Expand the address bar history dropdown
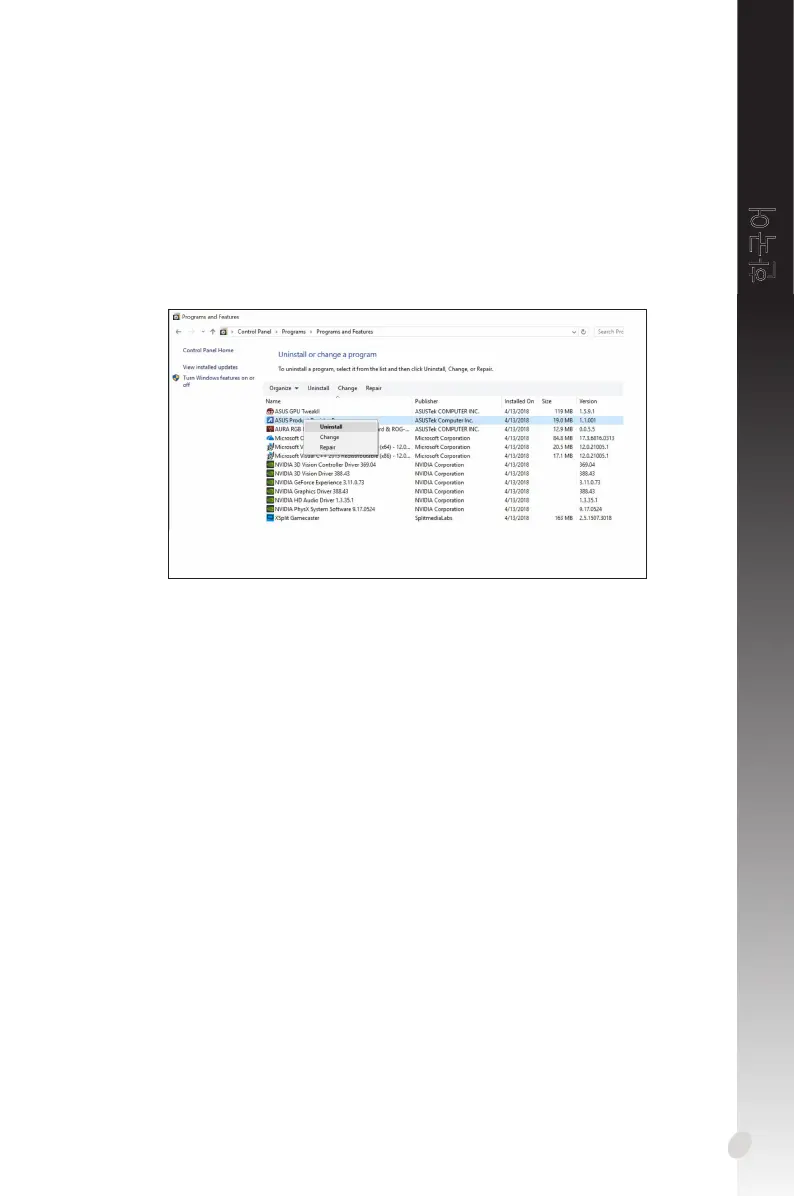 point(574,332)
